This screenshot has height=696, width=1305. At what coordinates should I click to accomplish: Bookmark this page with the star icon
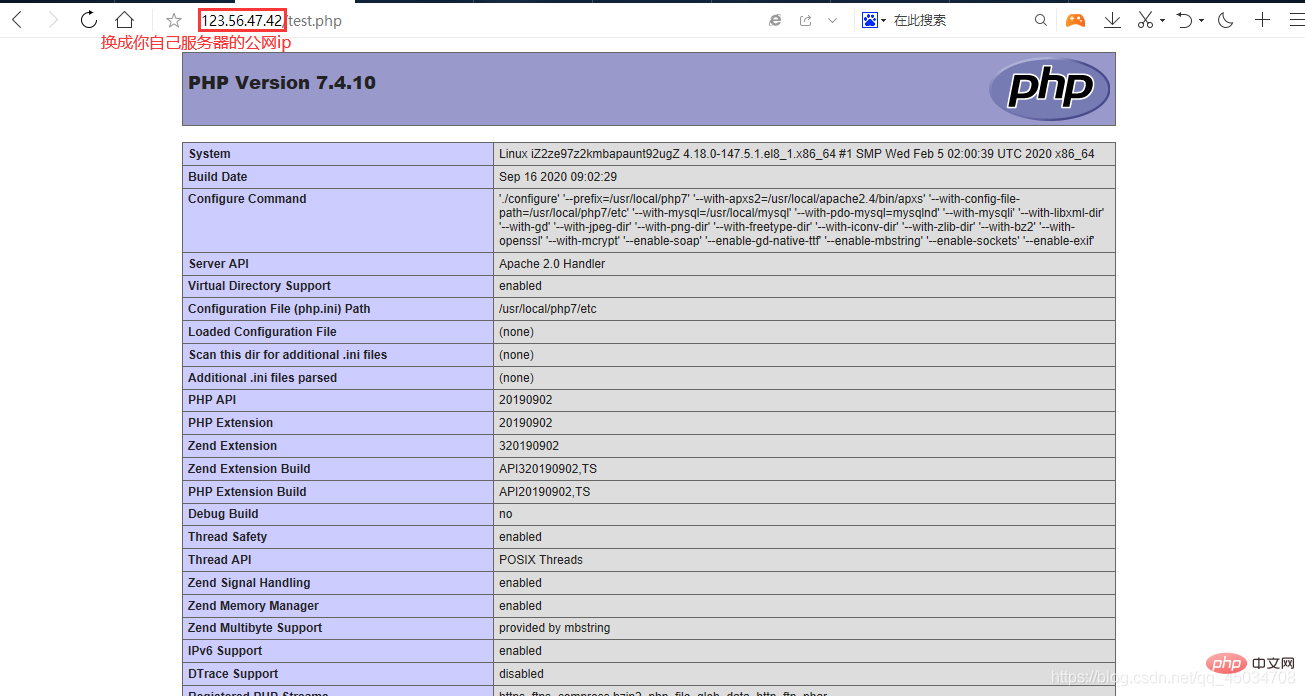pyautogui.click(x=174, y=20)
